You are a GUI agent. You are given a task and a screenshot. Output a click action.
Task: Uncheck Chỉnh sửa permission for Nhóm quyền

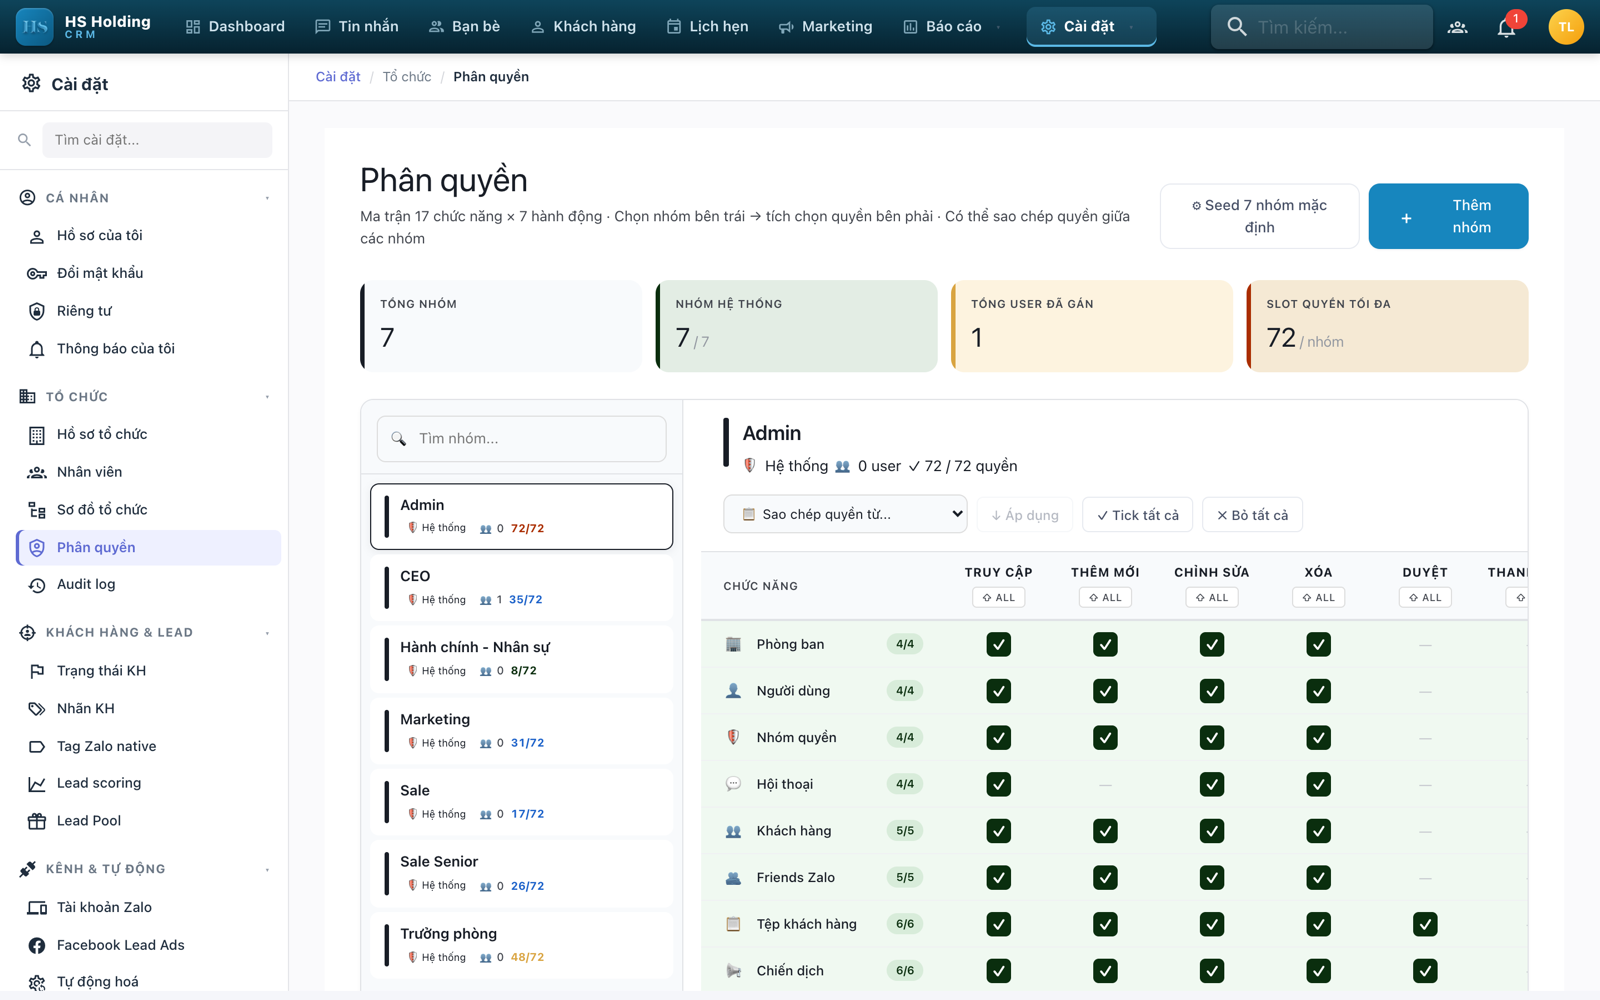[x=1212, y=738]
